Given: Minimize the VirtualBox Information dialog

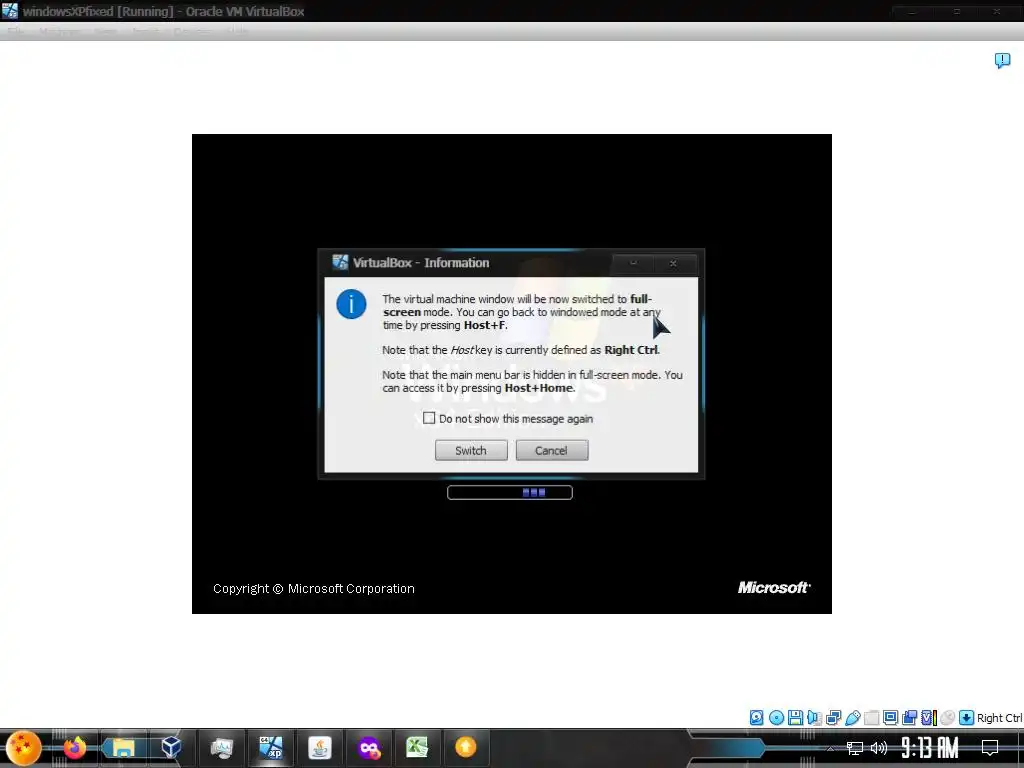Looking at the screenshot, I should click(633, 263).
